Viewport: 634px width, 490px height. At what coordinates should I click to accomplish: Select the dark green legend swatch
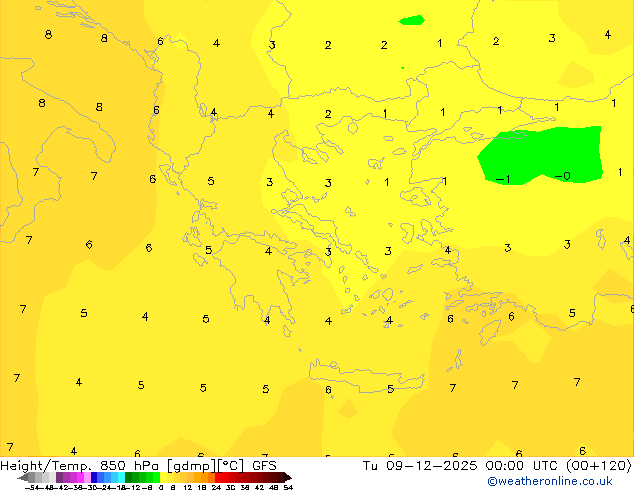tap(129, 477)
